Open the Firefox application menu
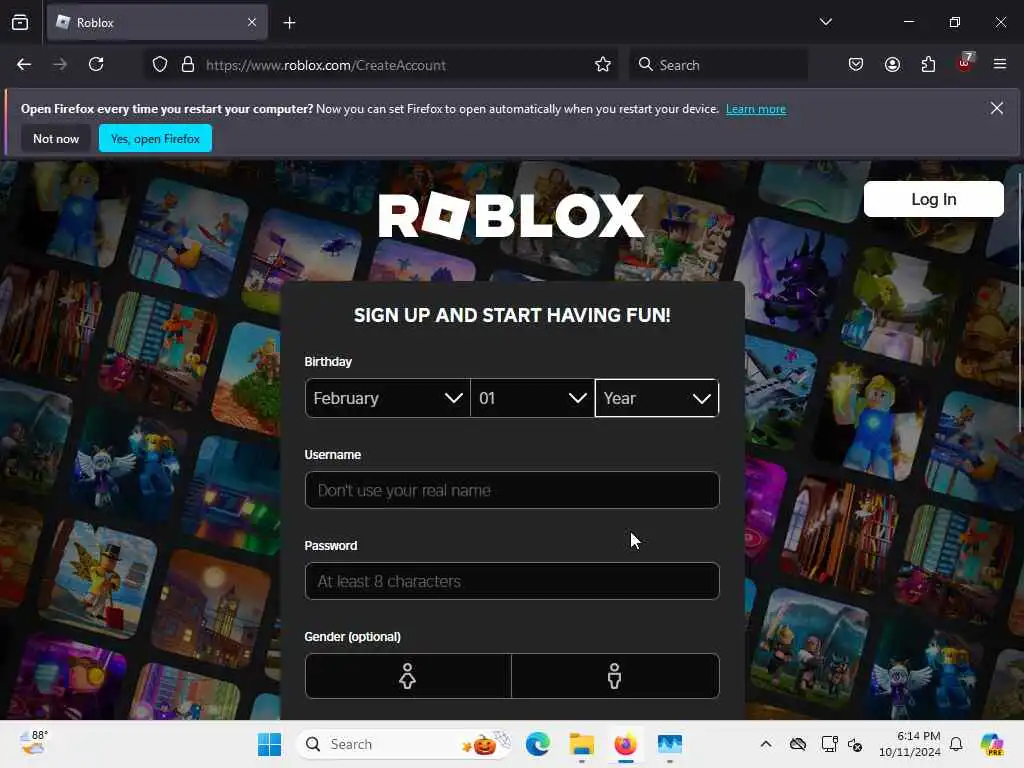 (x=1000, y=64)
